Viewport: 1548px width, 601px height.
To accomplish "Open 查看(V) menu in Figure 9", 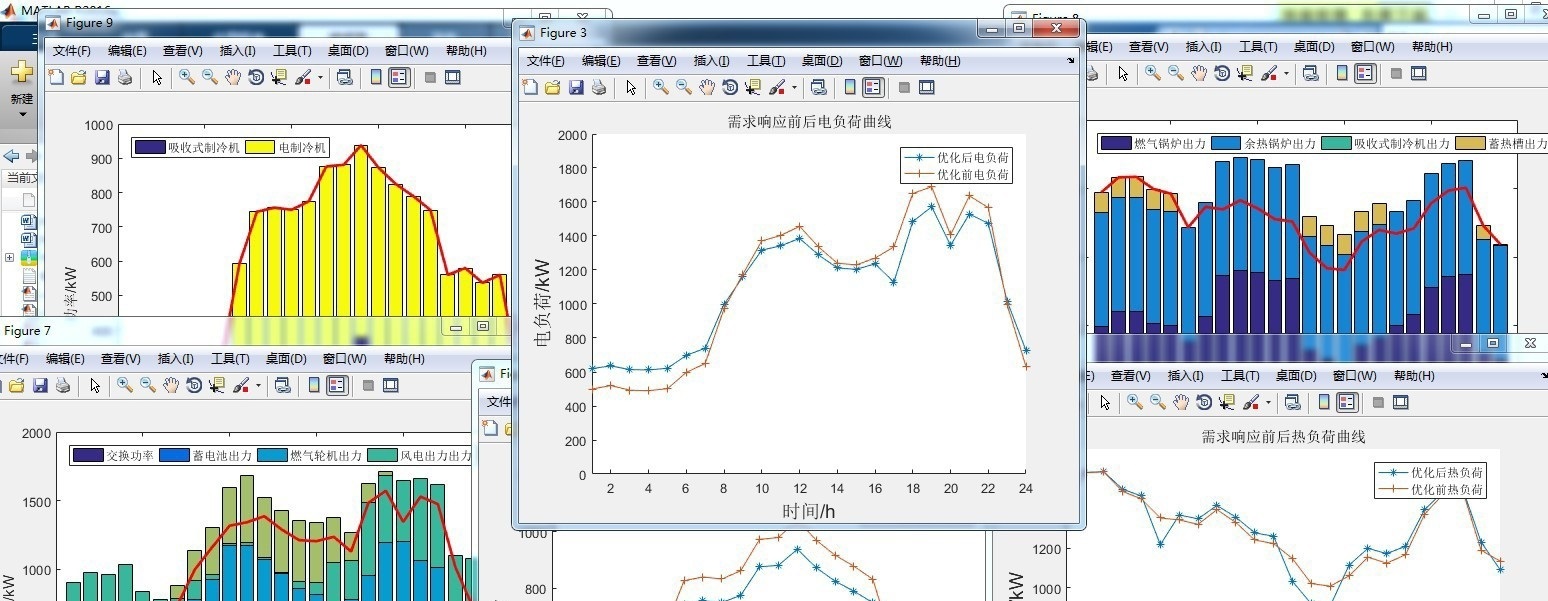I will (182, 50).
